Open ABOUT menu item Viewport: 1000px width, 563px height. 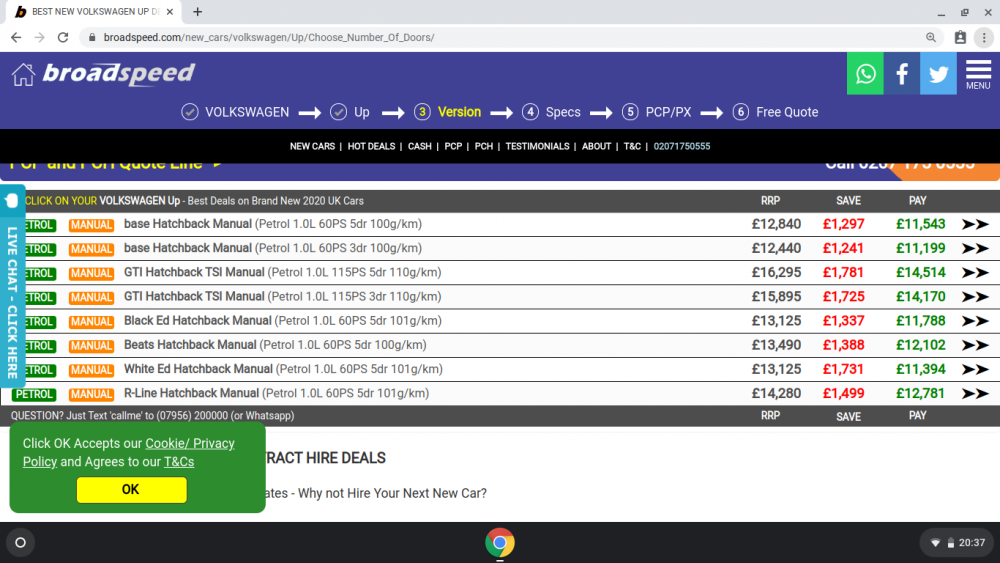pyautogui.click(x=596, y=146)
